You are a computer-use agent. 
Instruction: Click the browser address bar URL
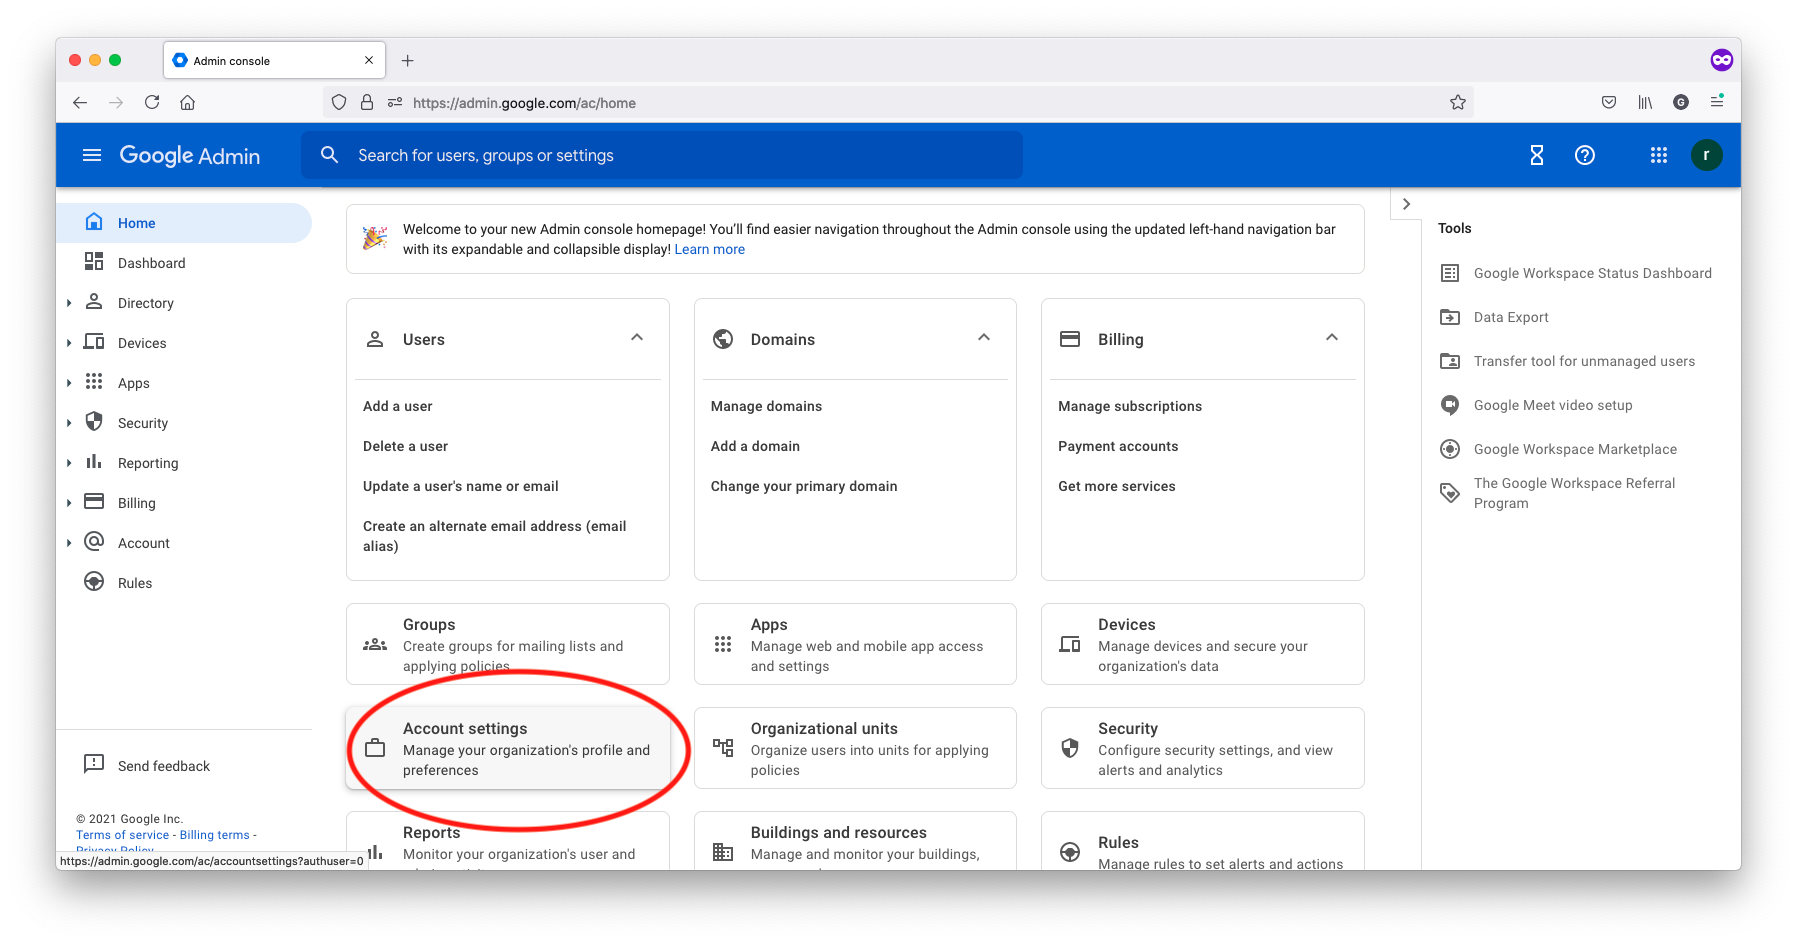point(524,102)
